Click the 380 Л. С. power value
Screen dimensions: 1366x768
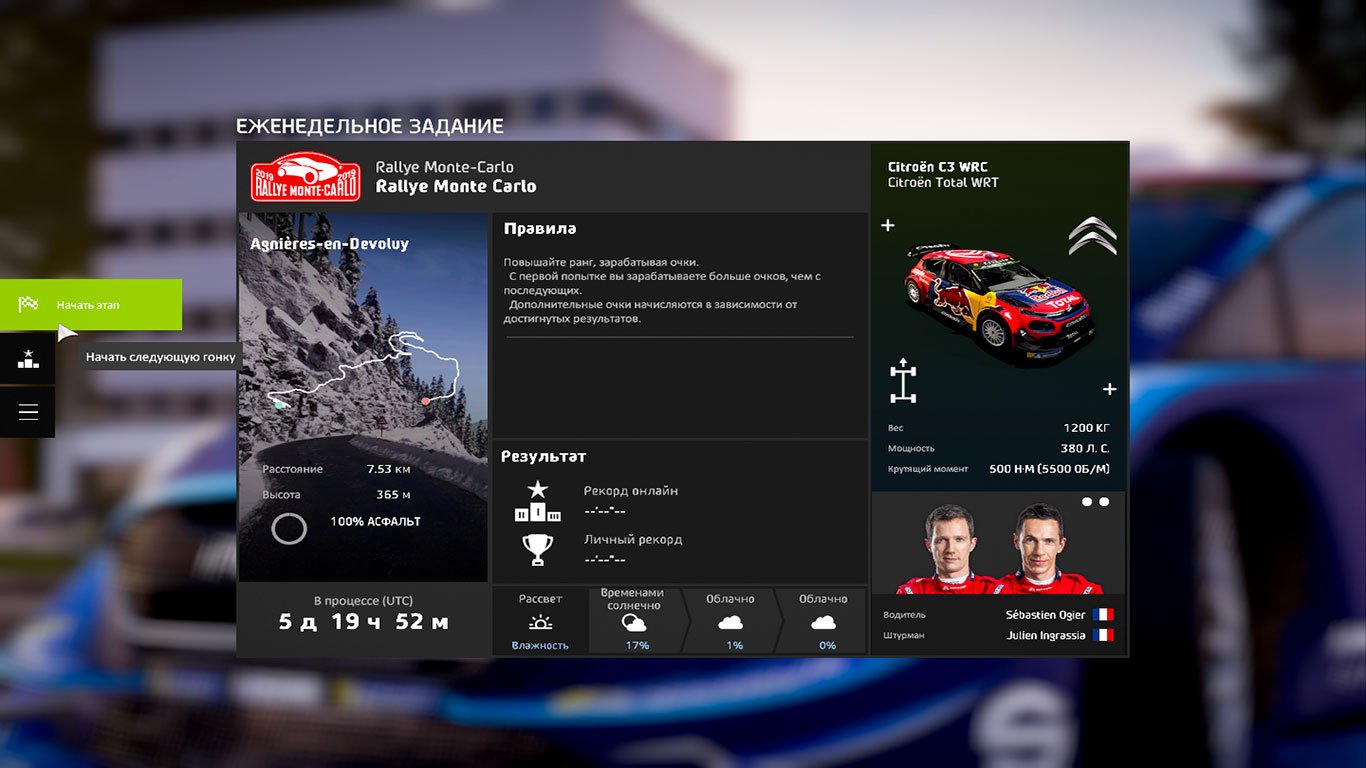point(1085,448)
